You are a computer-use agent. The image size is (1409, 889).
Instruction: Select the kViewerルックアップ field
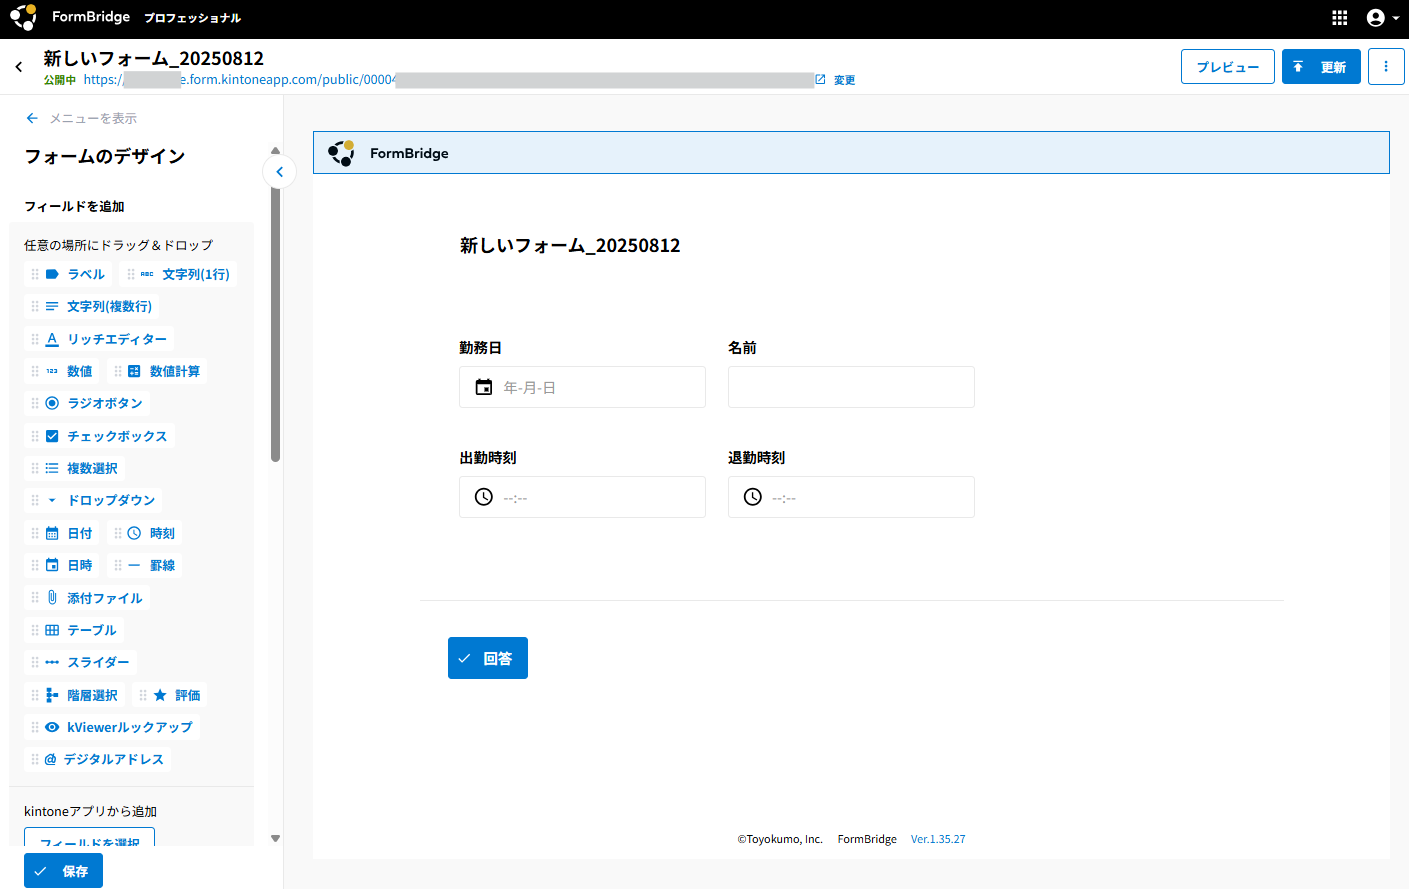(112, 727)
